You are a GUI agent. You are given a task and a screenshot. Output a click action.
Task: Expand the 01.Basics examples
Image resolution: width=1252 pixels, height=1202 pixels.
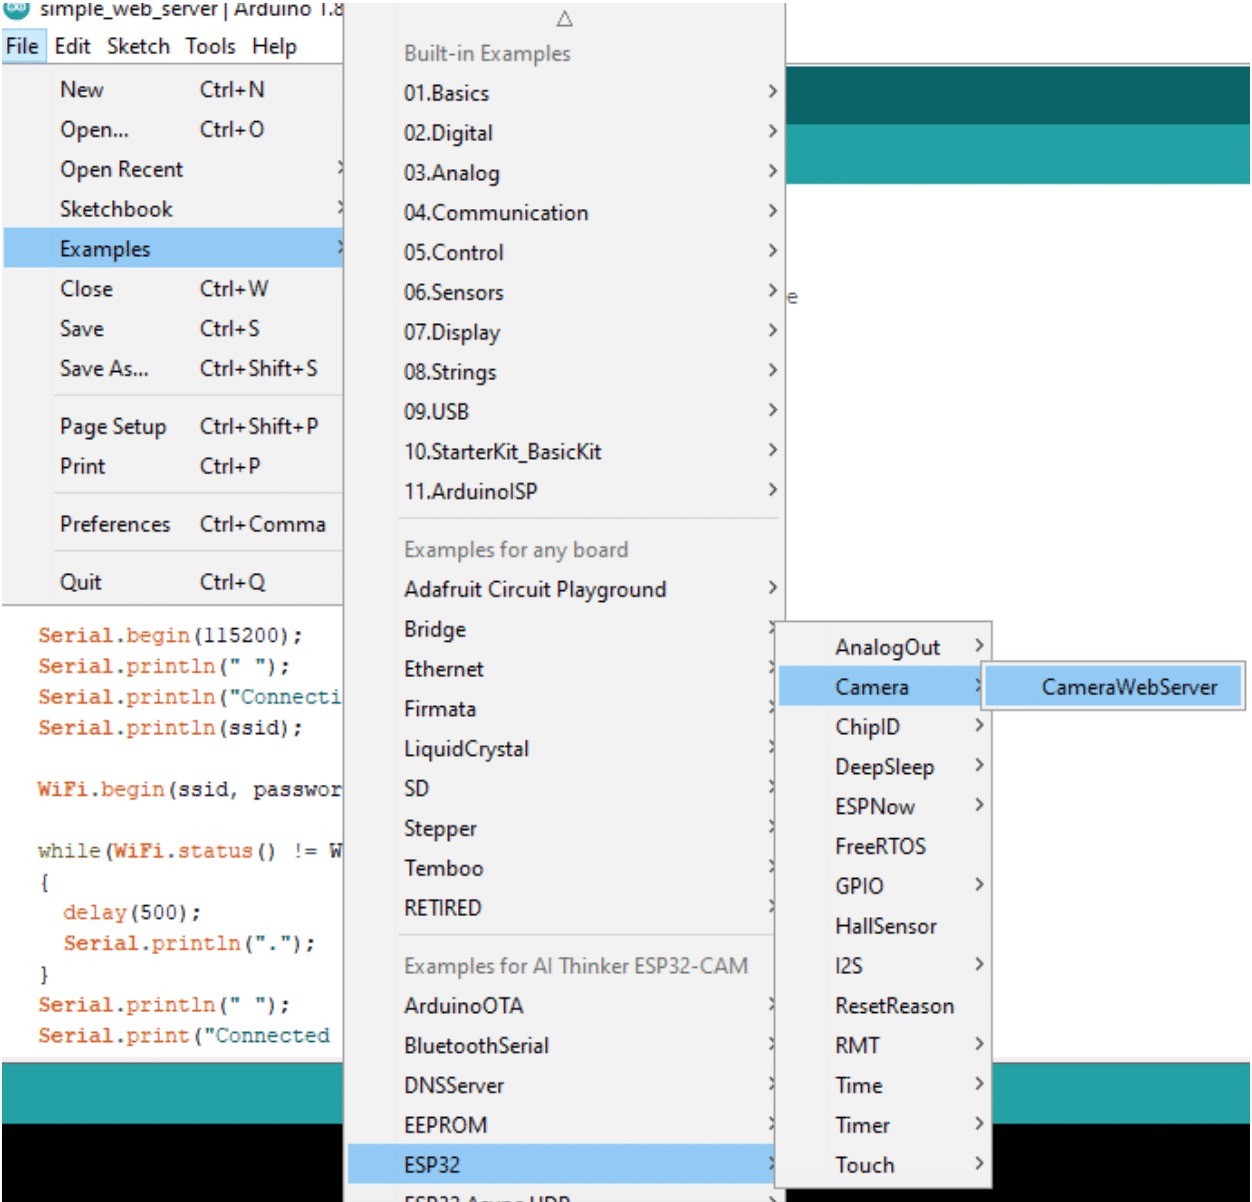click(x=565, y=93)
